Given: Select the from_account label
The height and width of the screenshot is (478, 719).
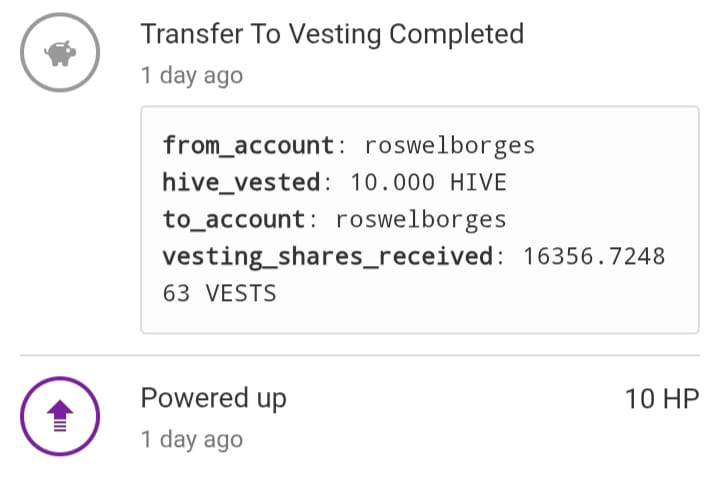Looking at the screenshot, I should (x=248, y=146).
